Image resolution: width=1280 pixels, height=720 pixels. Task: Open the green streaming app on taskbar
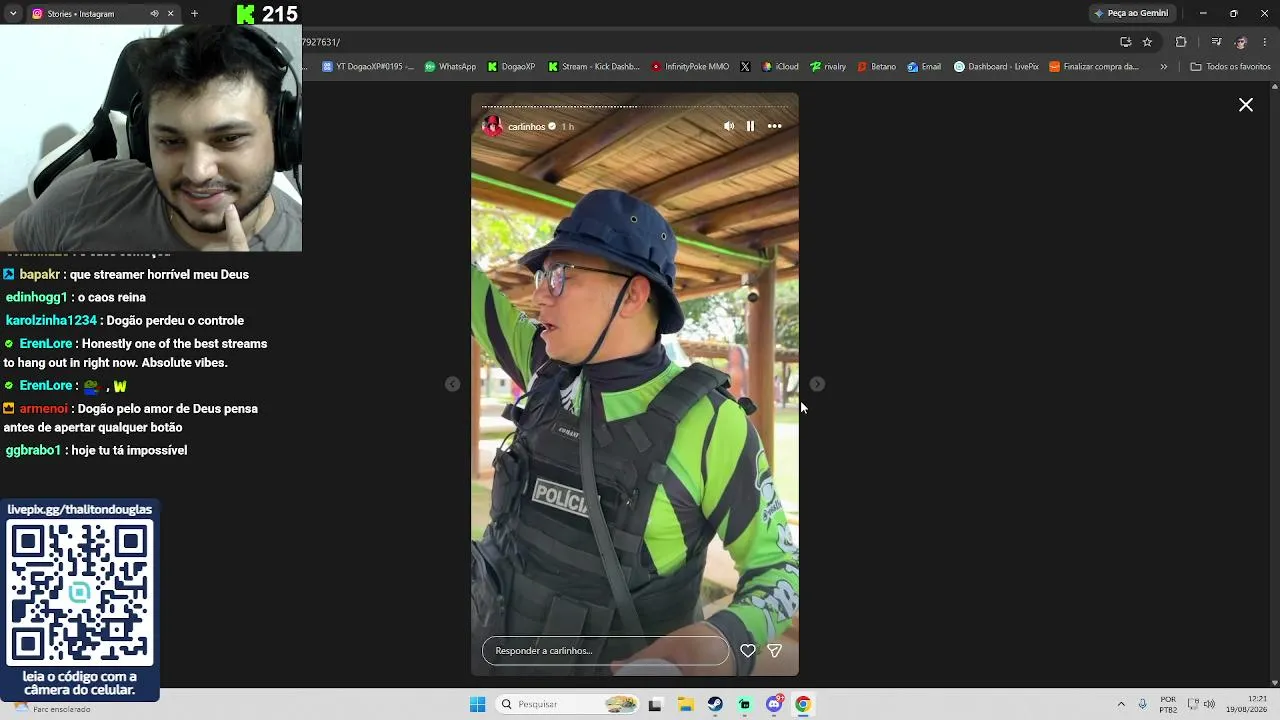point(744,704)
